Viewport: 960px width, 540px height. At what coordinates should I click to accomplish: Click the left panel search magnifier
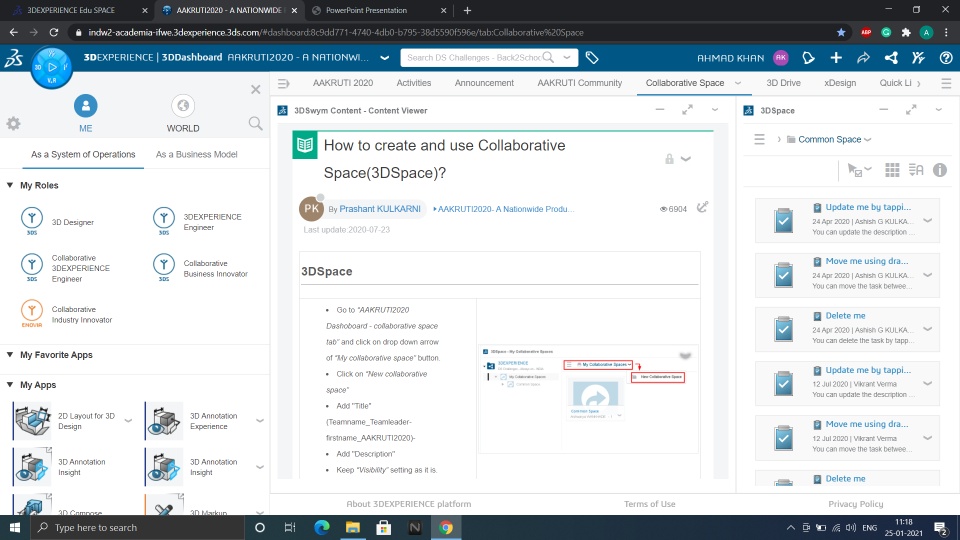255,124
